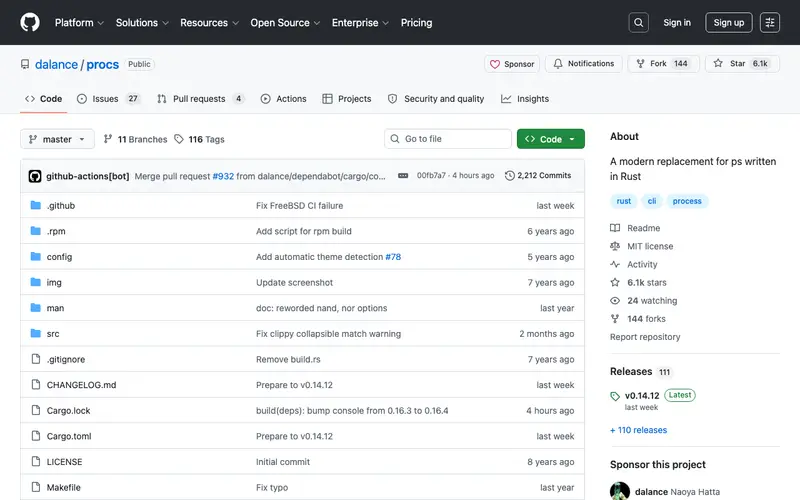Select the cli topic tag
The height and width of the screenshot is (500, 800).
click(x=652, y=201)
